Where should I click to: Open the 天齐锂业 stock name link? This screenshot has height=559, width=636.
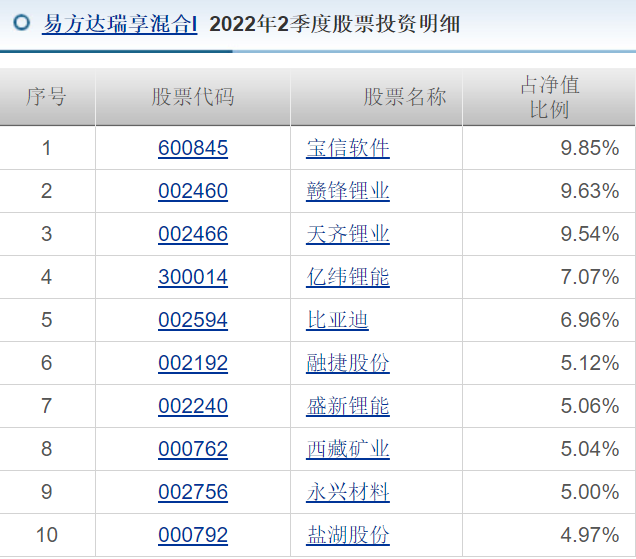point(348,234)
